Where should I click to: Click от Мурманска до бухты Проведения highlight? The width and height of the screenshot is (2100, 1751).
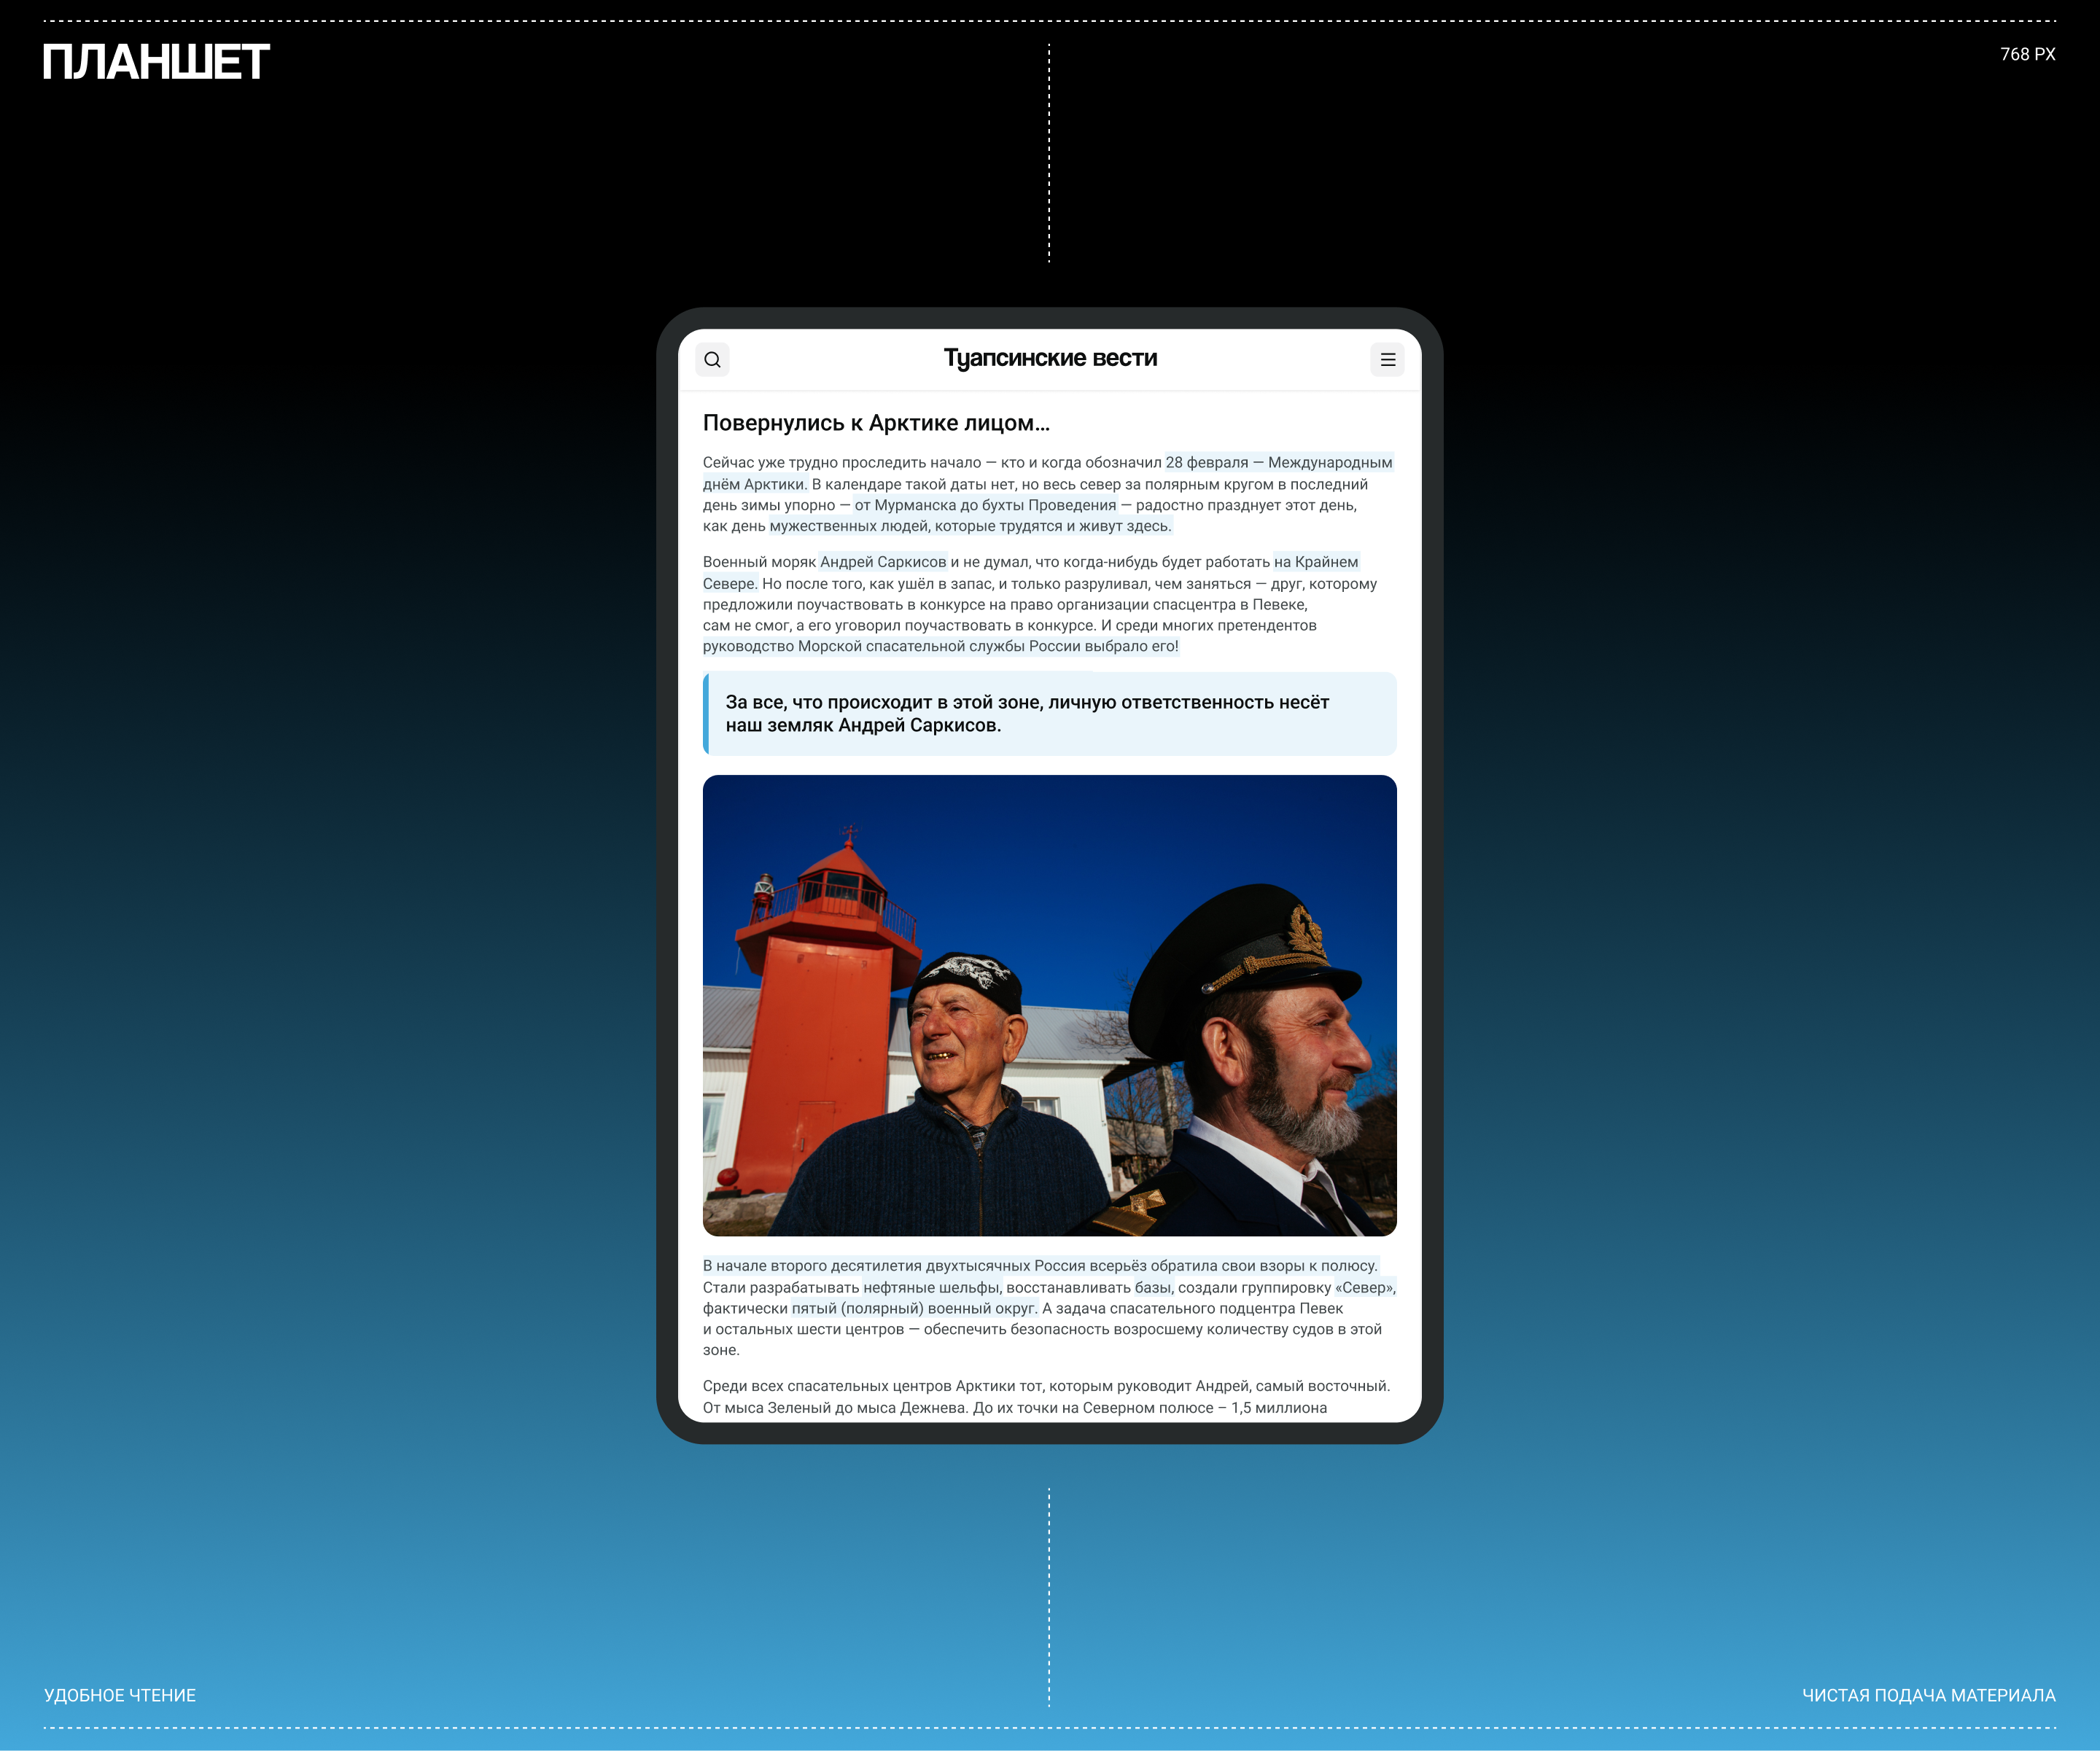[986, 506]
